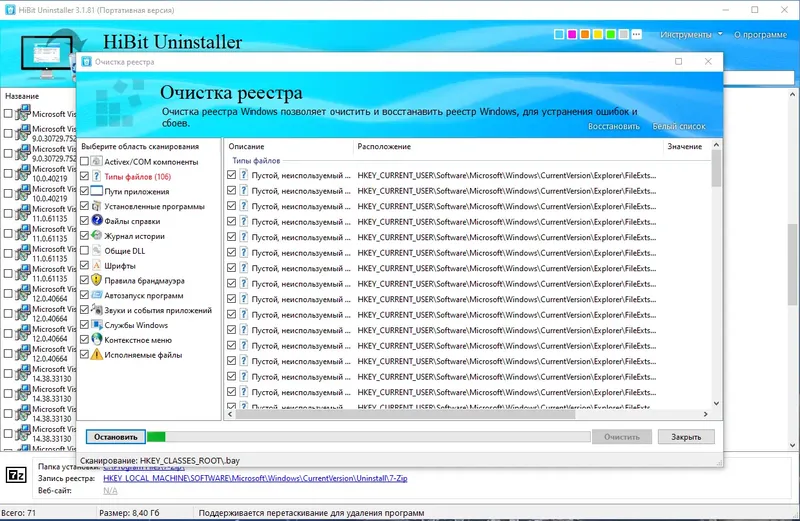Select the orange theme color swatch
Screen dimensions: 800x521
pos(585,34)
